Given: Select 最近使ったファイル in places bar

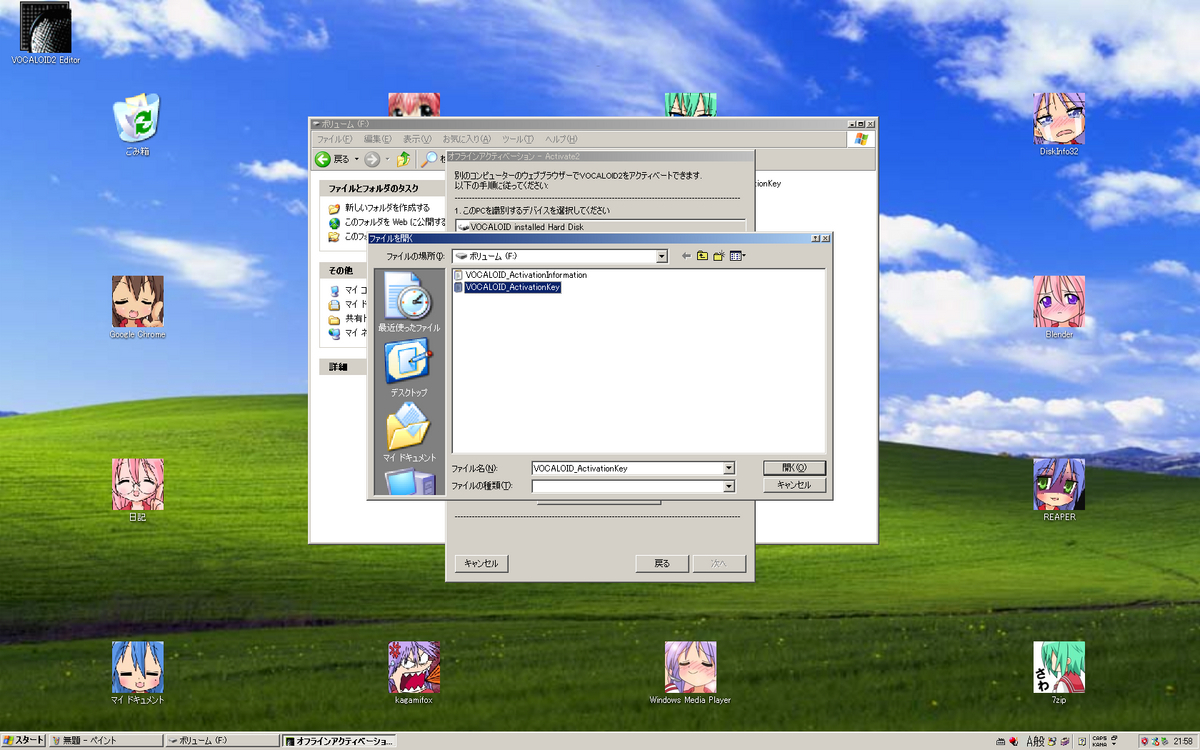Looking at the screenshot, I should 409,303.
